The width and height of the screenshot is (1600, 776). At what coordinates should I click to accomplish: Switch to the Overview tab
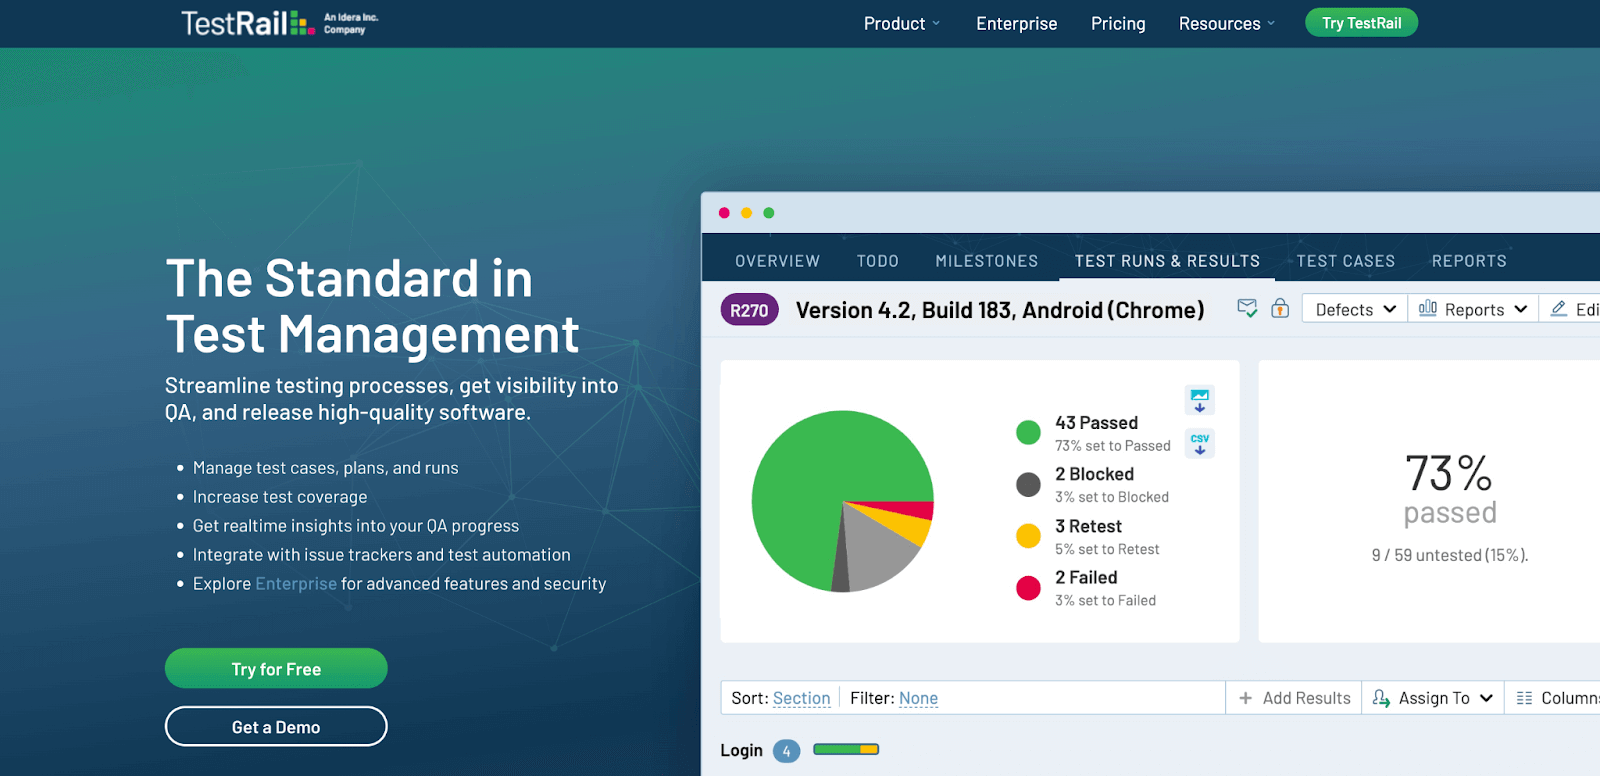(x=777, y=261)
